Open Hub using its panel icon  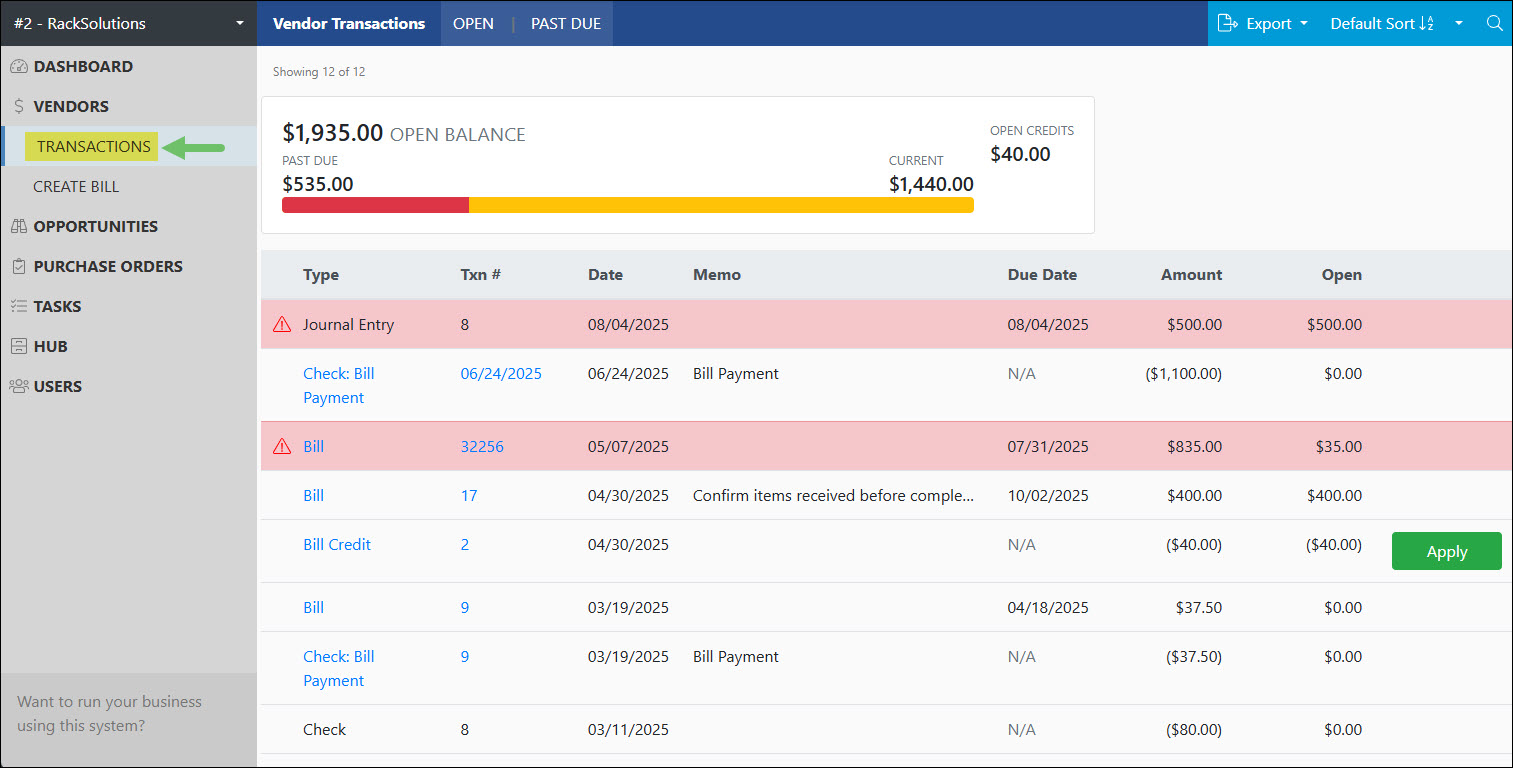[21, 346]
